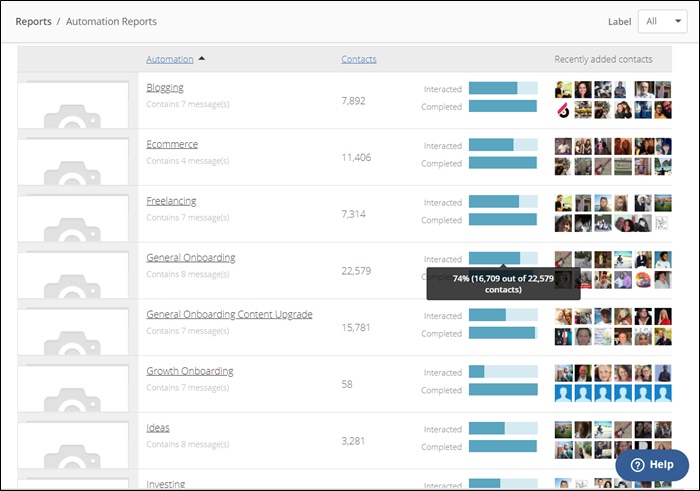The height and width of the screenshot is (491, 700).
Task: Click the General Onboarding placeholder camera thumbnail
Action: (x=73, y=275)
